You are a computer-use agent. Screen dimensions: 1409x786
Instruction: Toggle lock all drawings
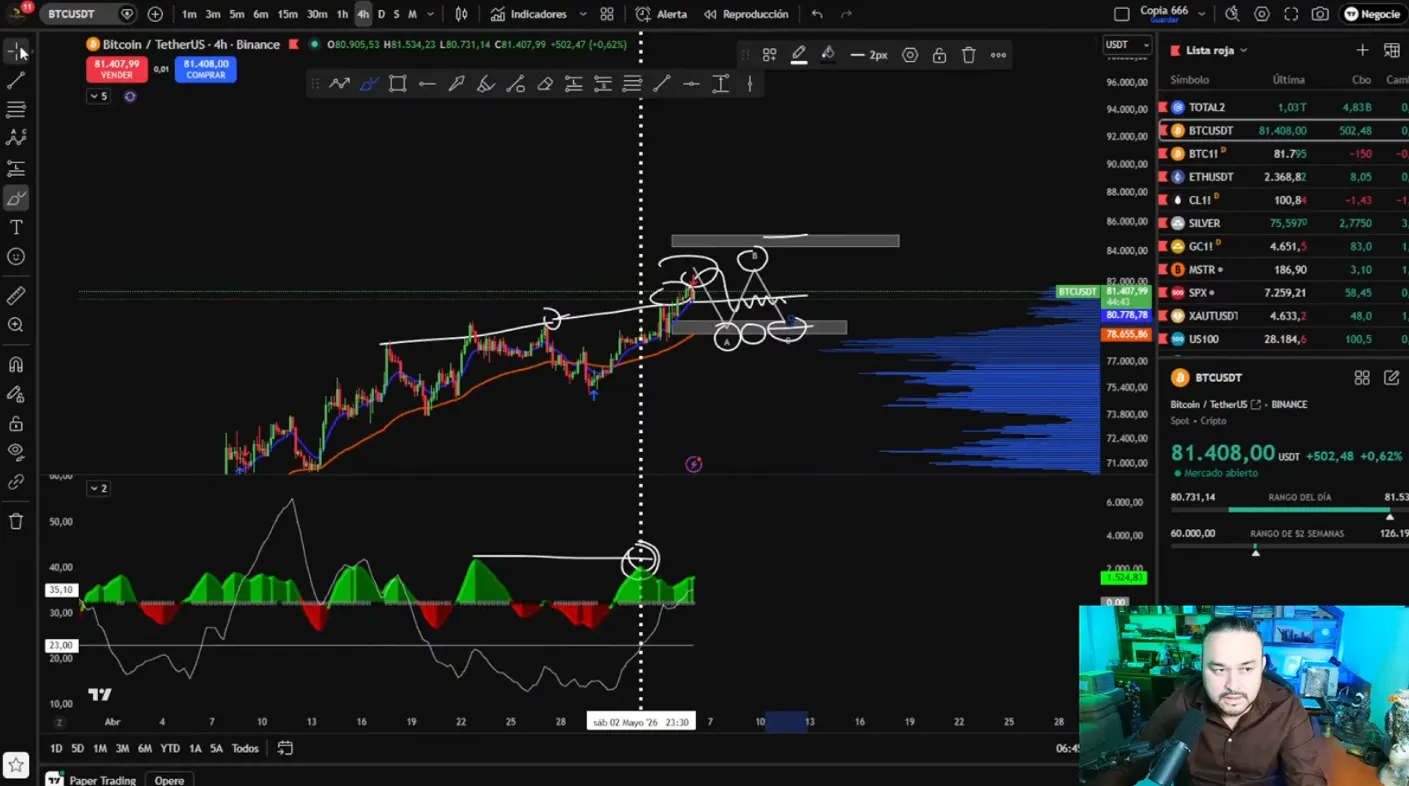(x=16, y=423)
